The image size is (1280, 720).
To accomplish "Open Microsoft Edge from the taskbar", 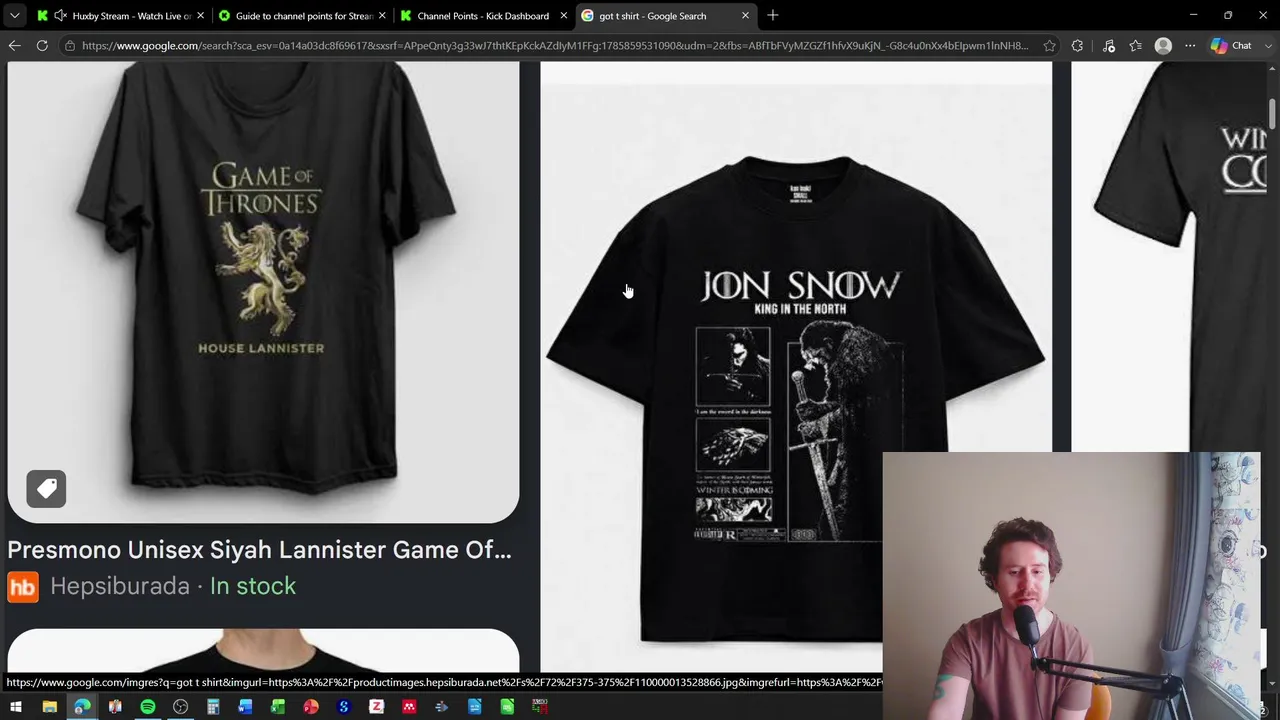I will [x=82, y=708].
